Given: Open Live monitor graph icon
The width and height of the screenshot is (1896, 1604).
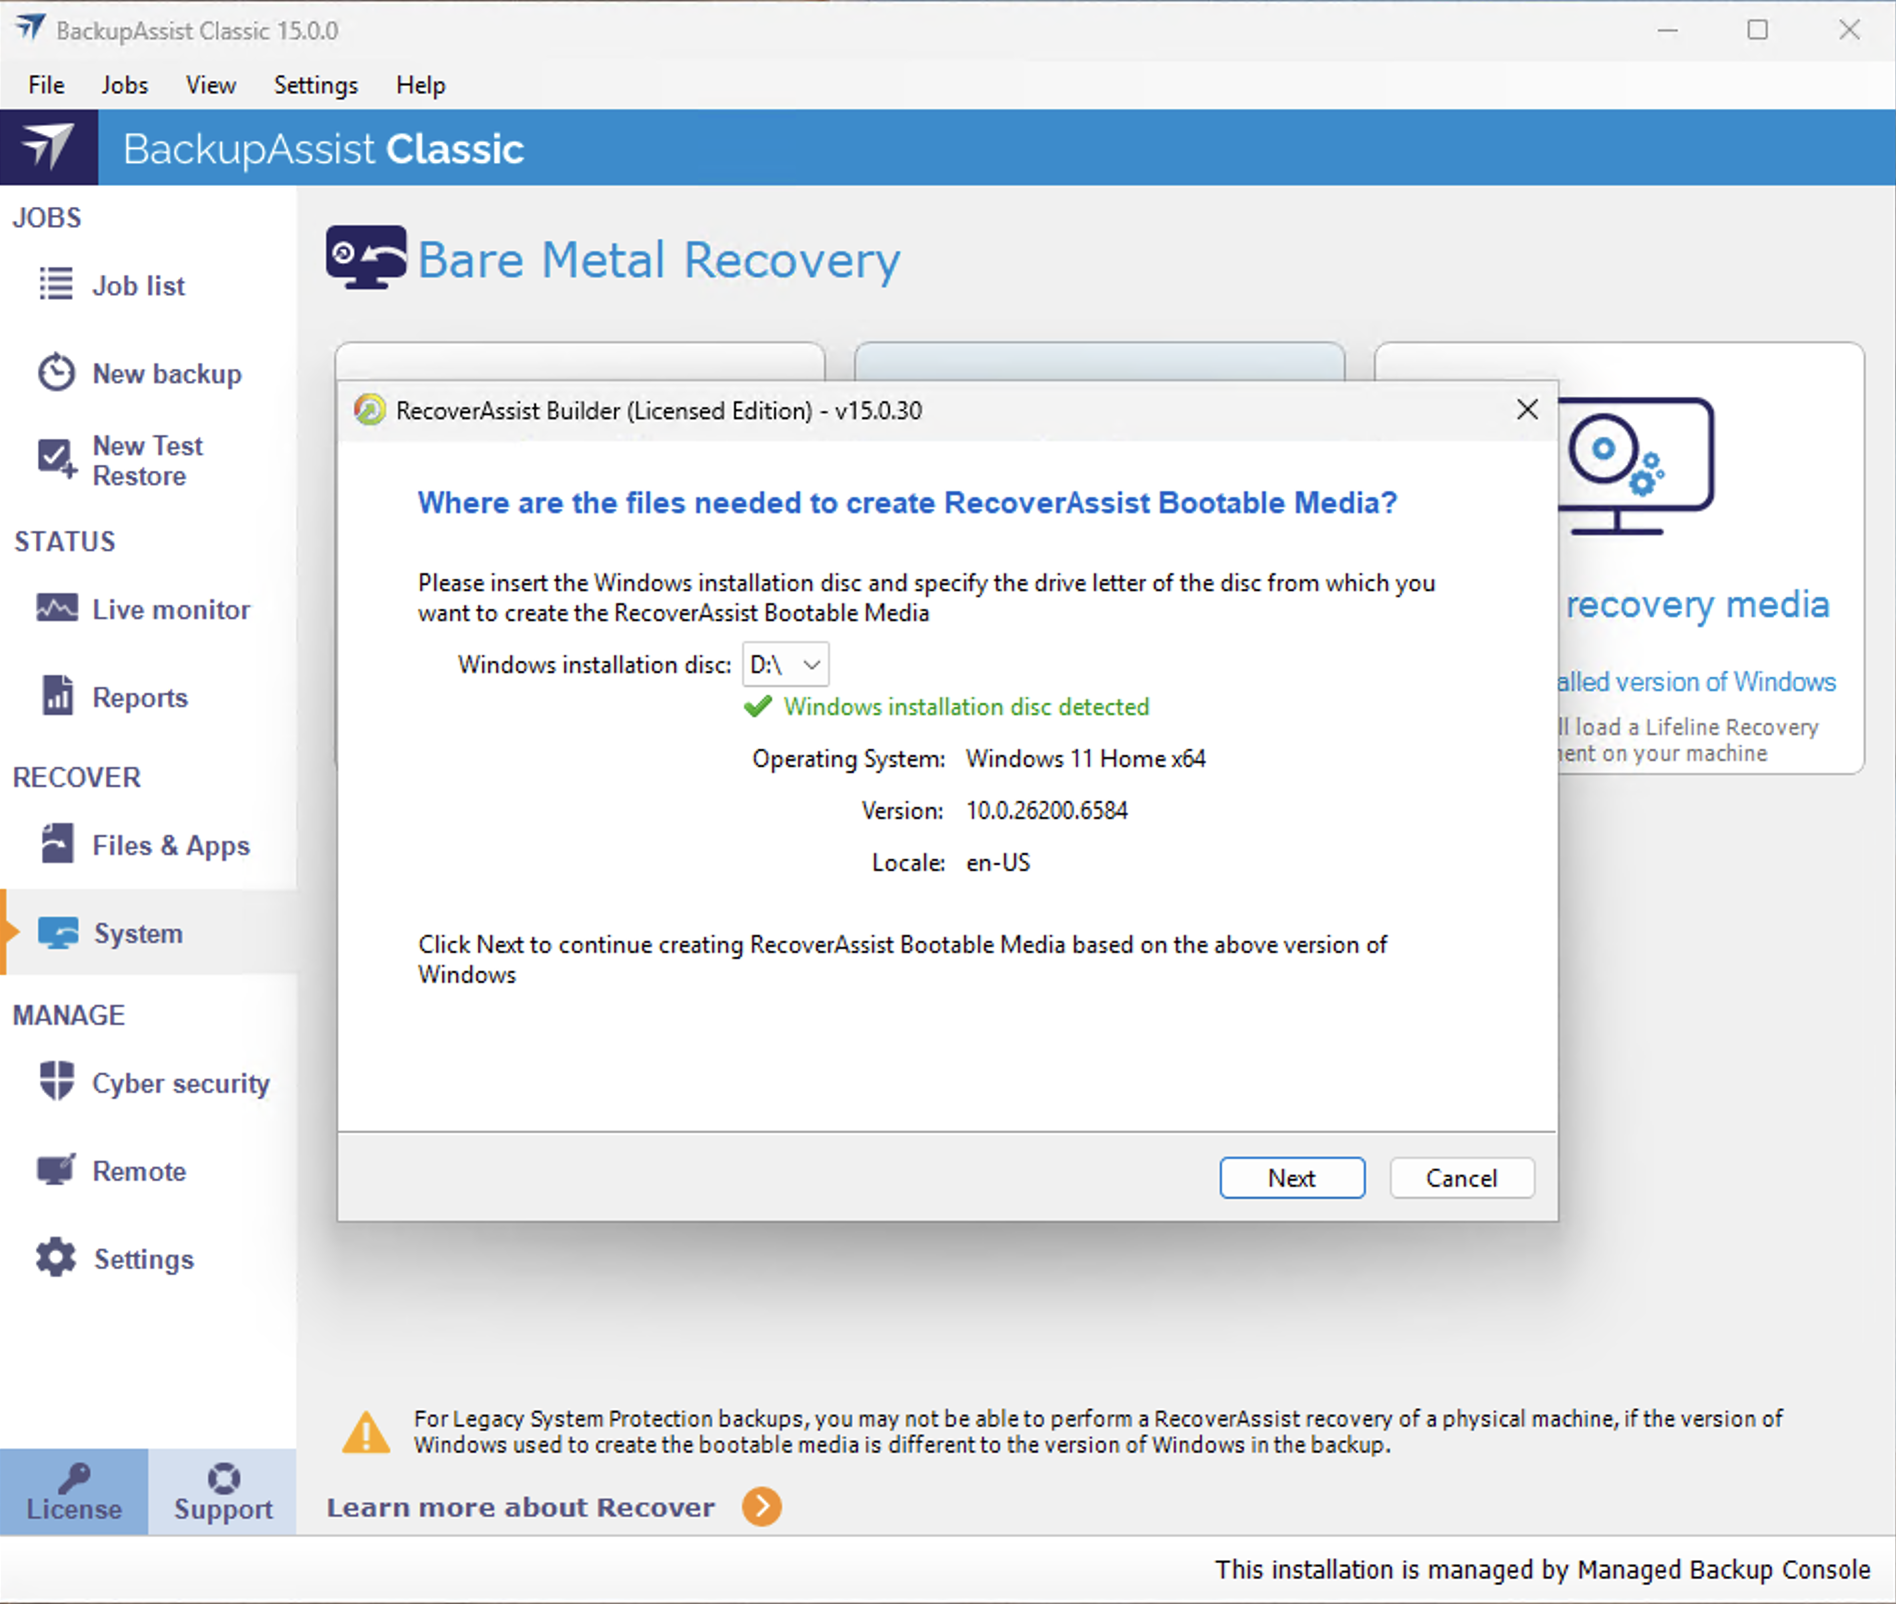Looking at the screenshot, I should tap(56, 608).
